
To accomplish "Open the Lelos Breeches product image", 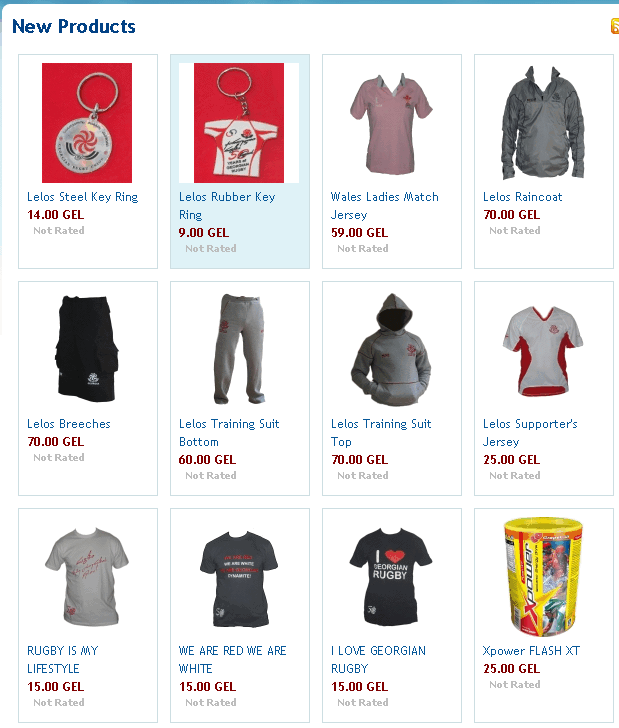I will click(x=87, y=349).
